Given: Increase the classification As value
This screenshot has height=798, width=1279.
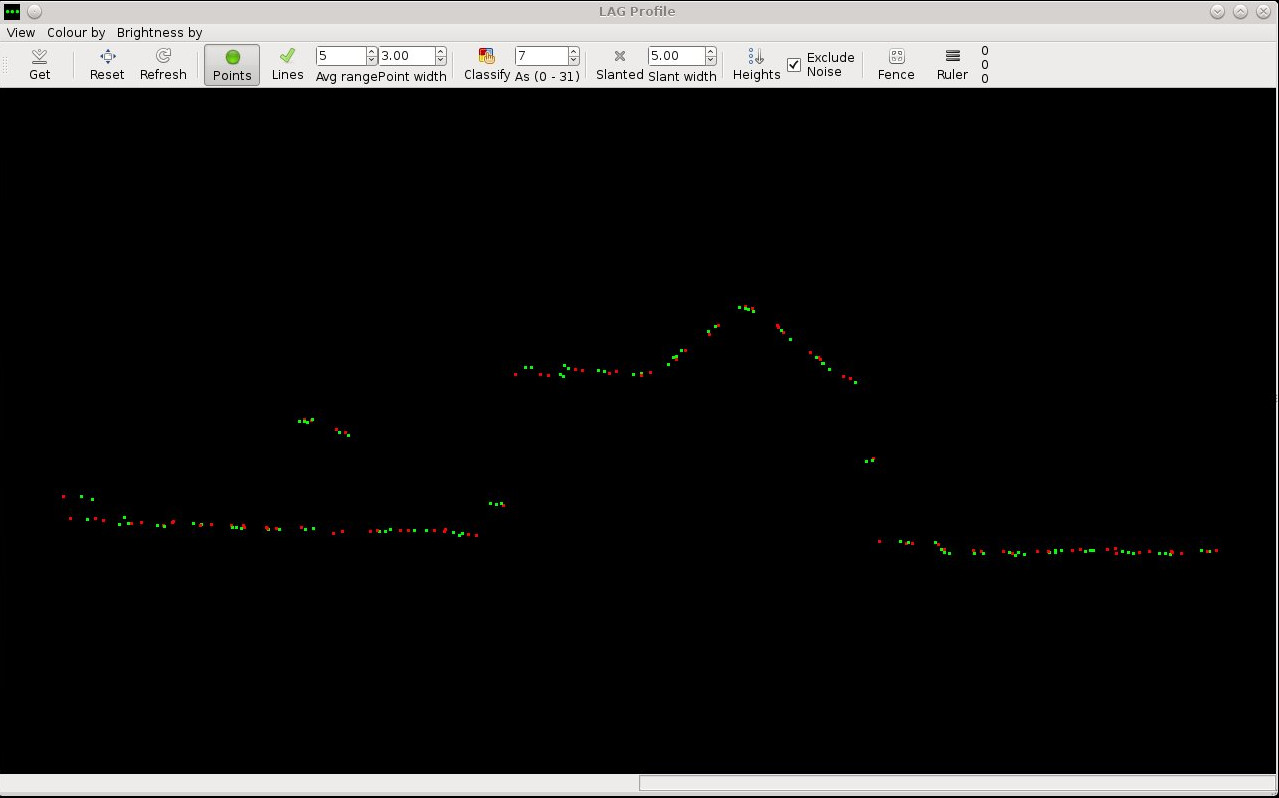Looking at the screenshot, I should tap(574, 52).
